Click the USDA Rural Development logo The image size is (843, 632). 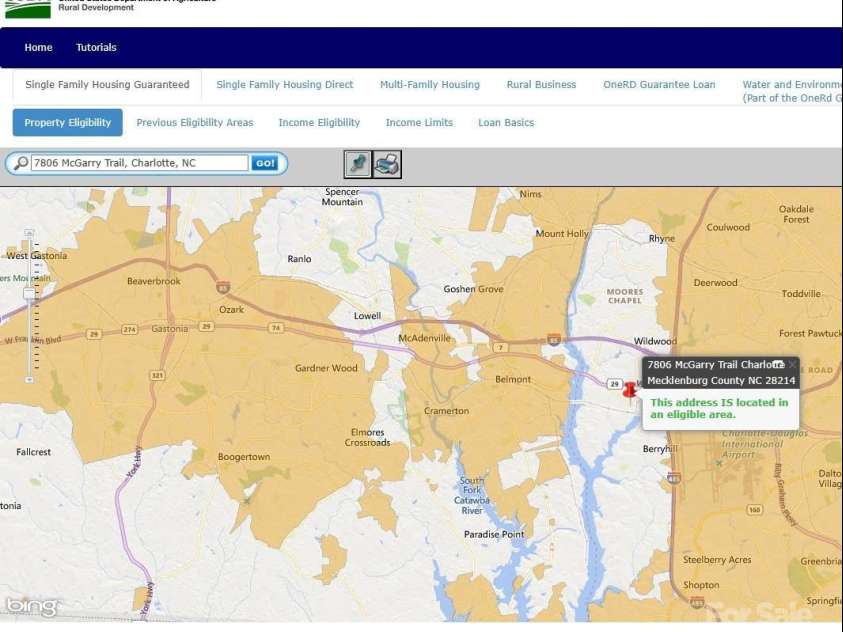pyautogui.click(x=28, y=9)
